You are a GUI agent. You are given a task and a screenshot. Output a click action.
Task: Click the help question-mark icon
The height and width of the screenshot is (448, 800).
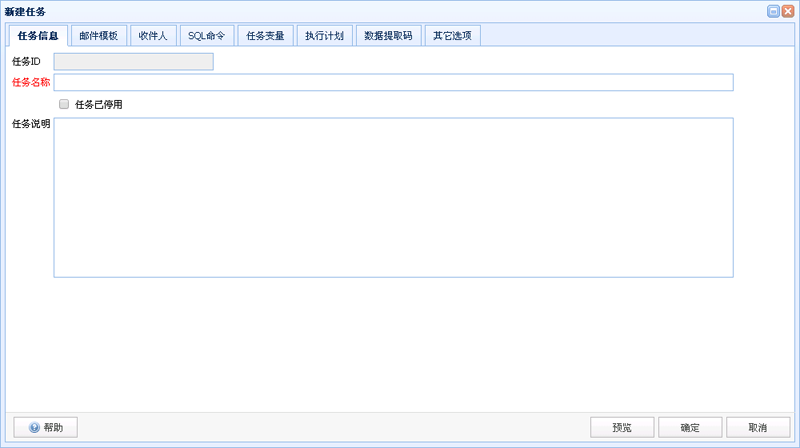pyautogui.click(x=34, y=428)
